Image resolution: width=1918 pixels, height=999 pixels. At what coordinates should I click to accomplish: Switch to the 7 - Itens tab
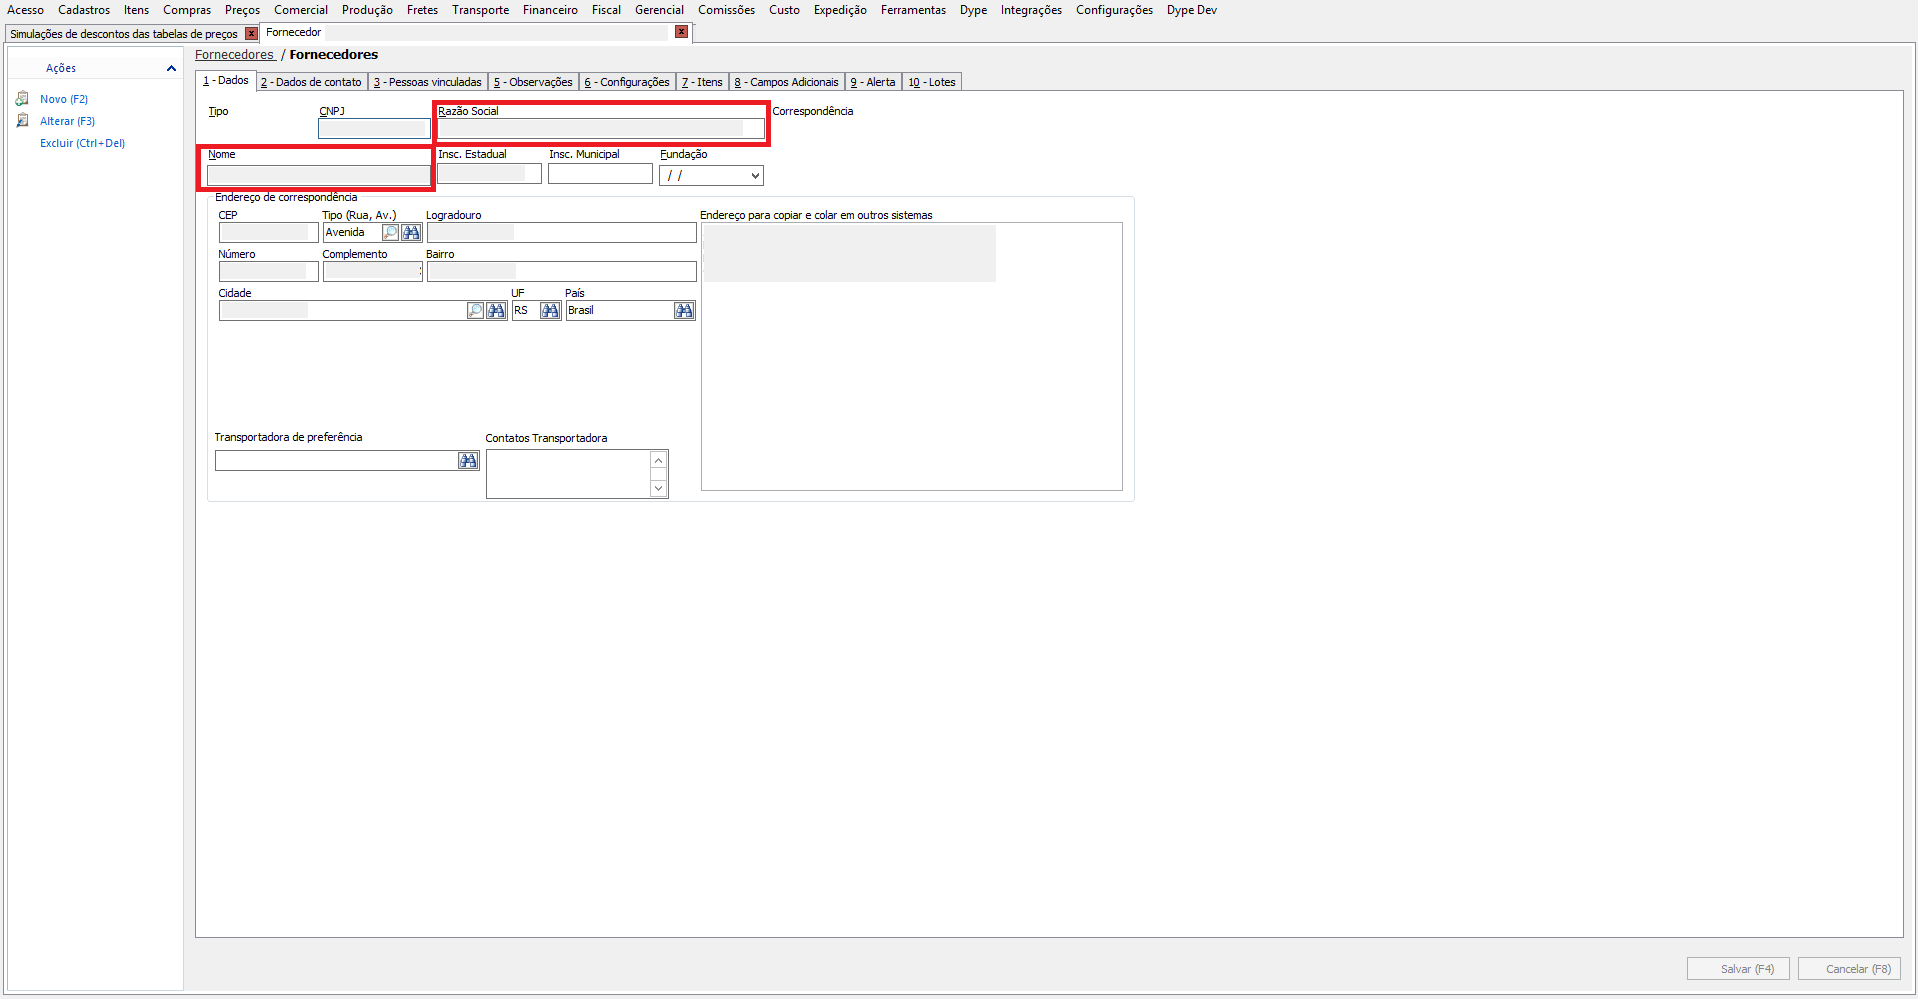(702, 82)
